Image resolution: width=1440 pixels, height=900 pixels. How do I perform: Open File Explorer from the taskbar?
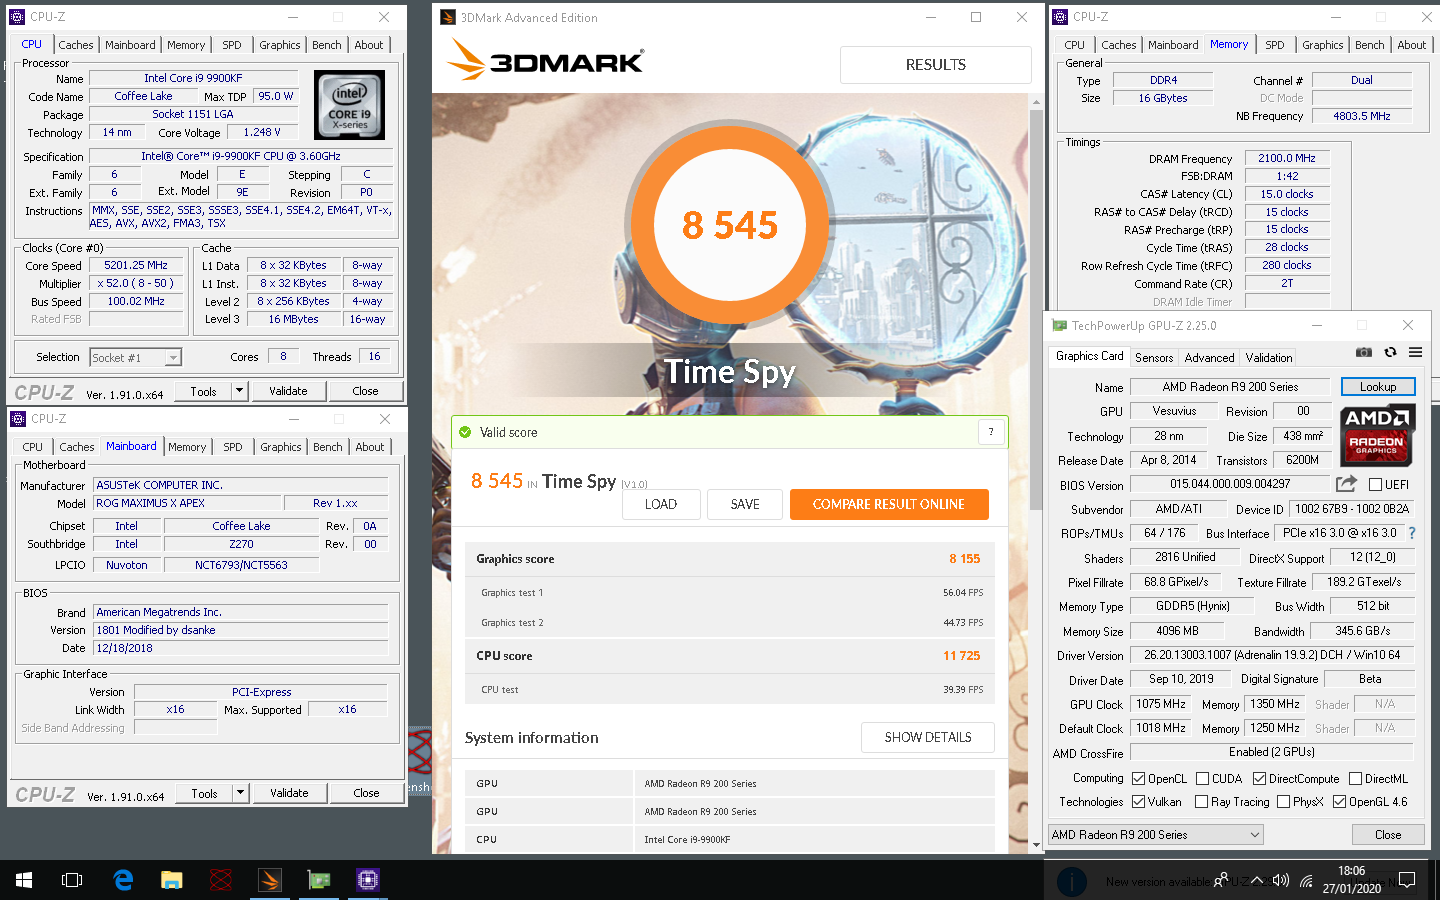coord(172,880)
